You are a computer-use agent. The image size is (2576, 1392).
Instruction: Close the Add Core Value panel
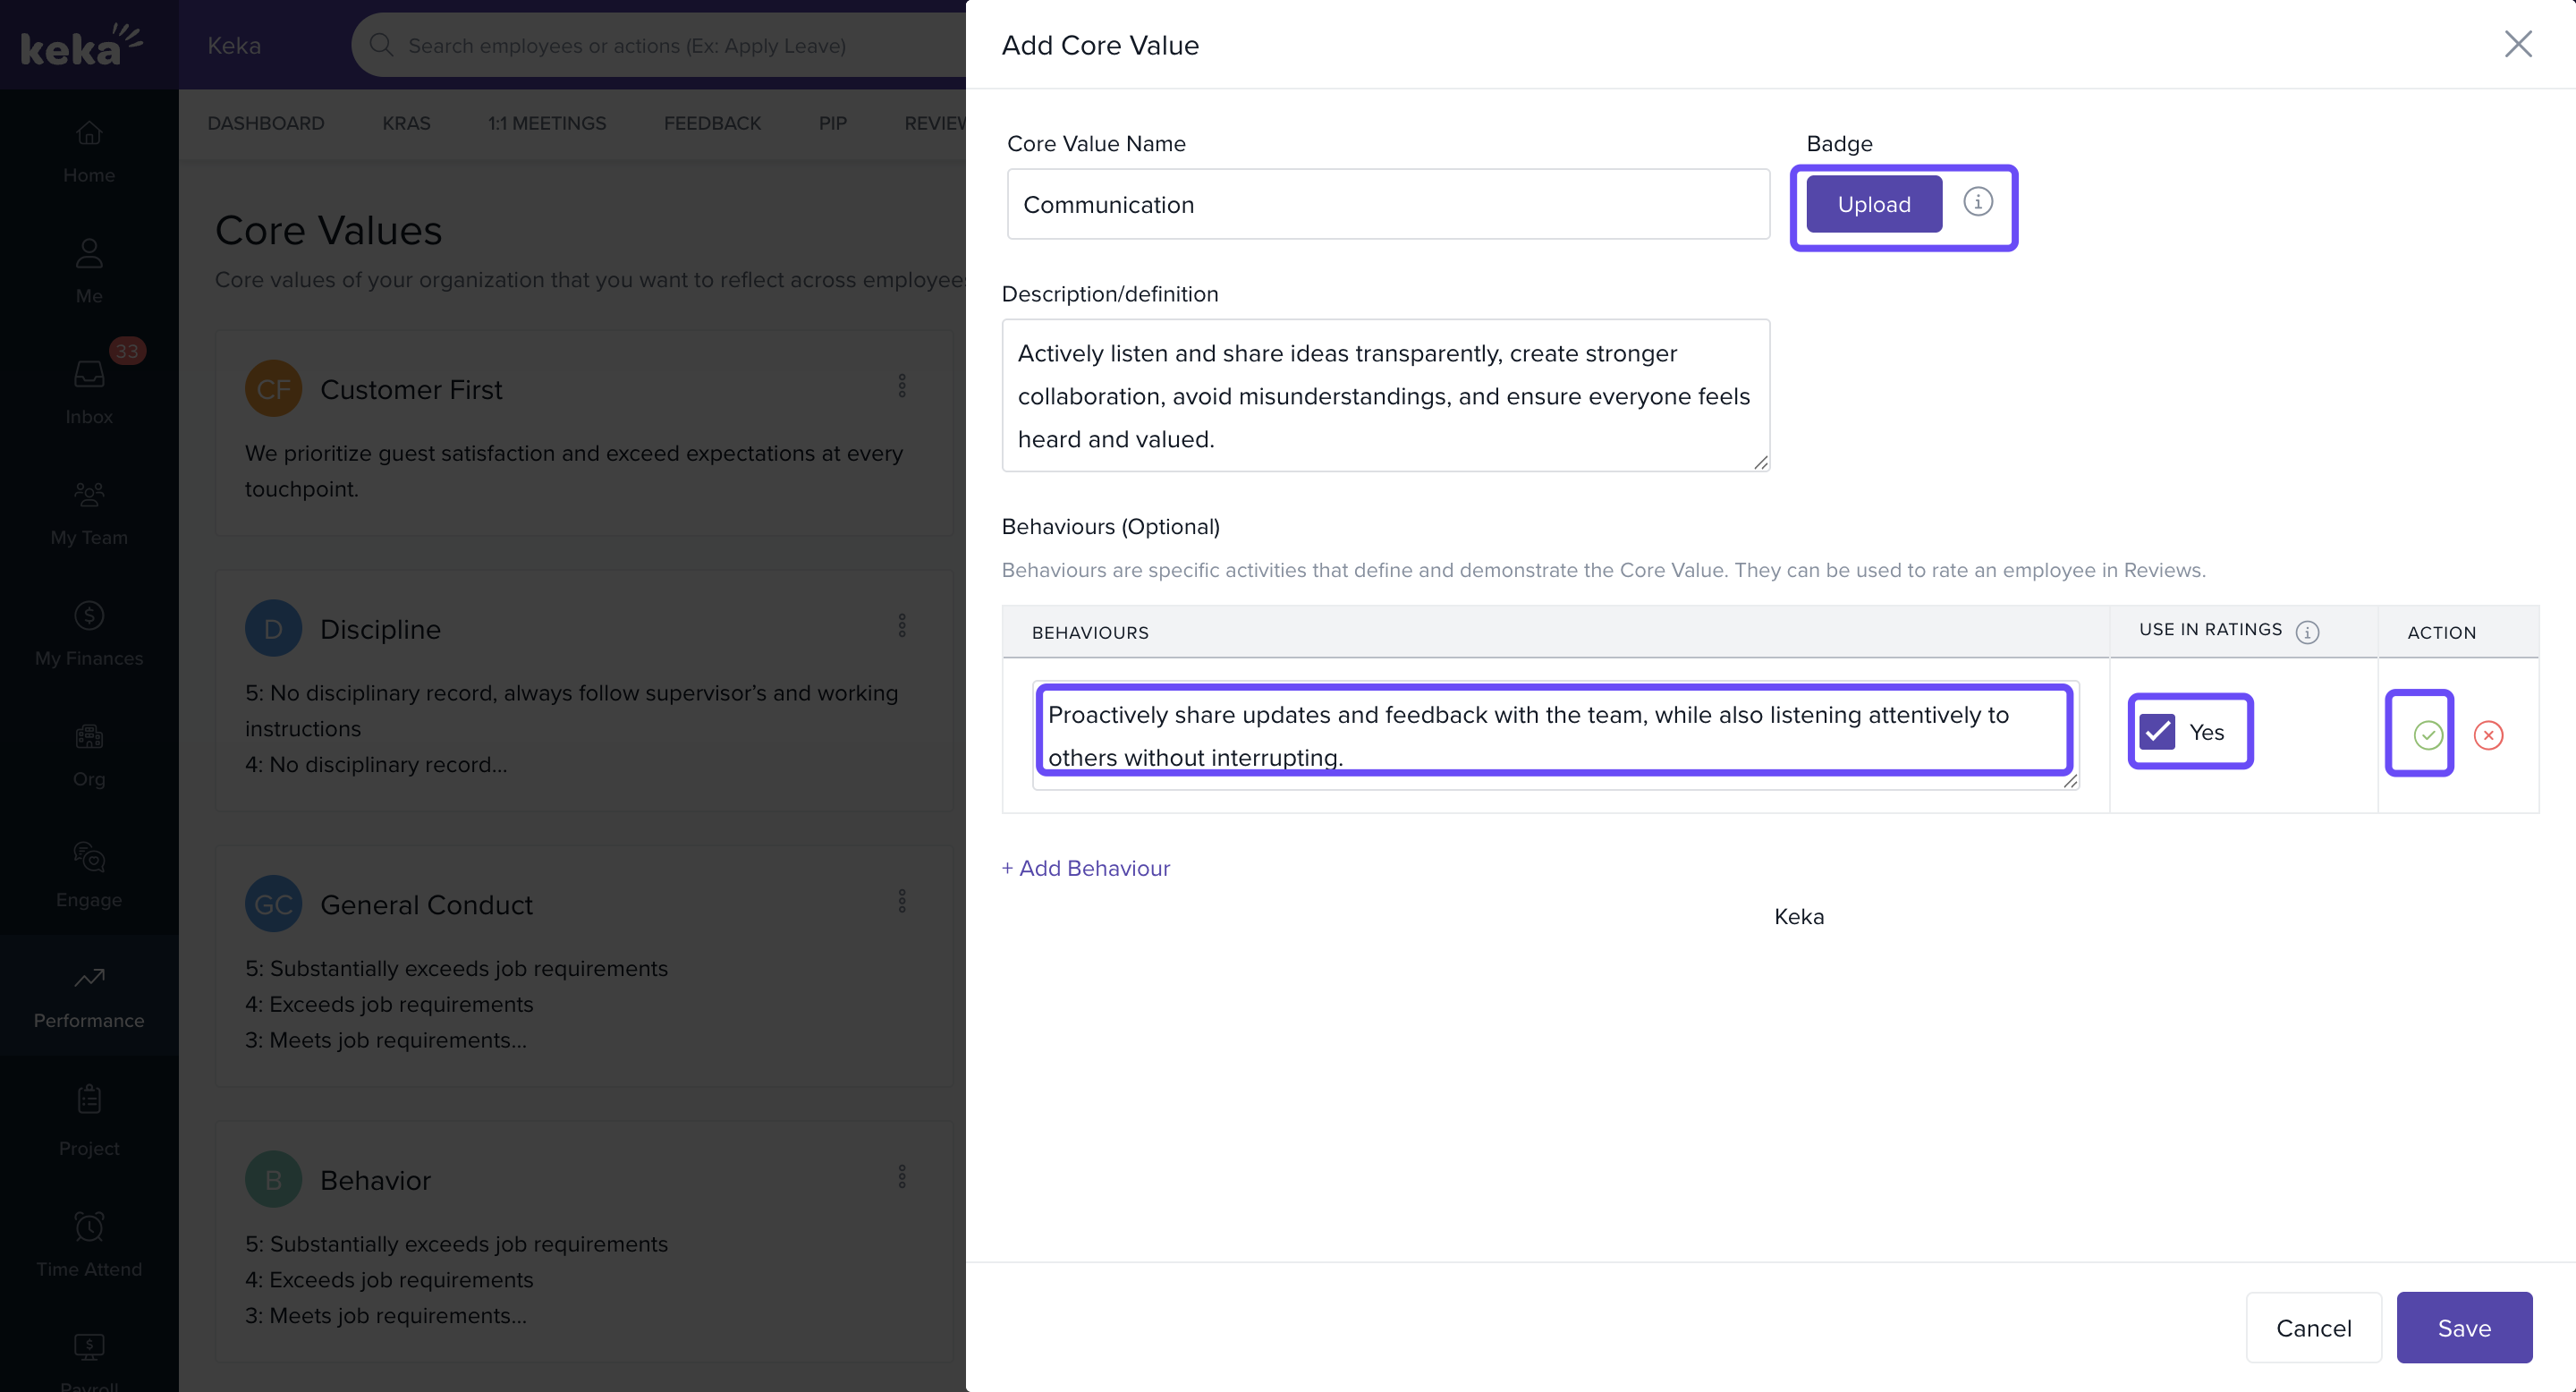(x=2517, y=44)
